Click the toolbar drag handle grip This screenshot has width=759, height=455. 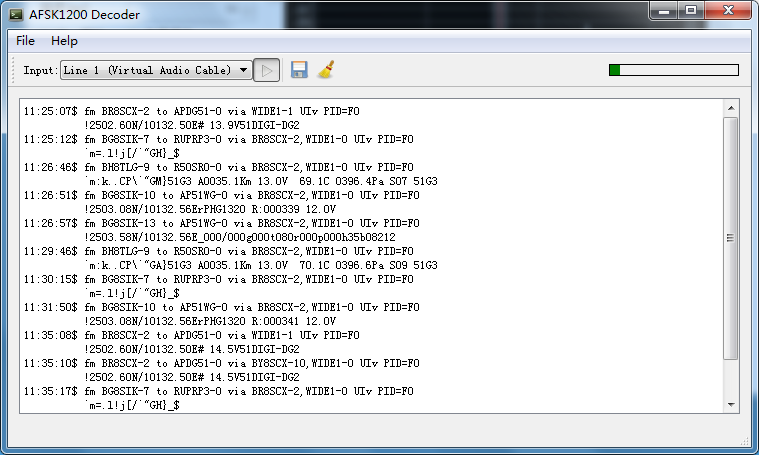pos(13,70)
